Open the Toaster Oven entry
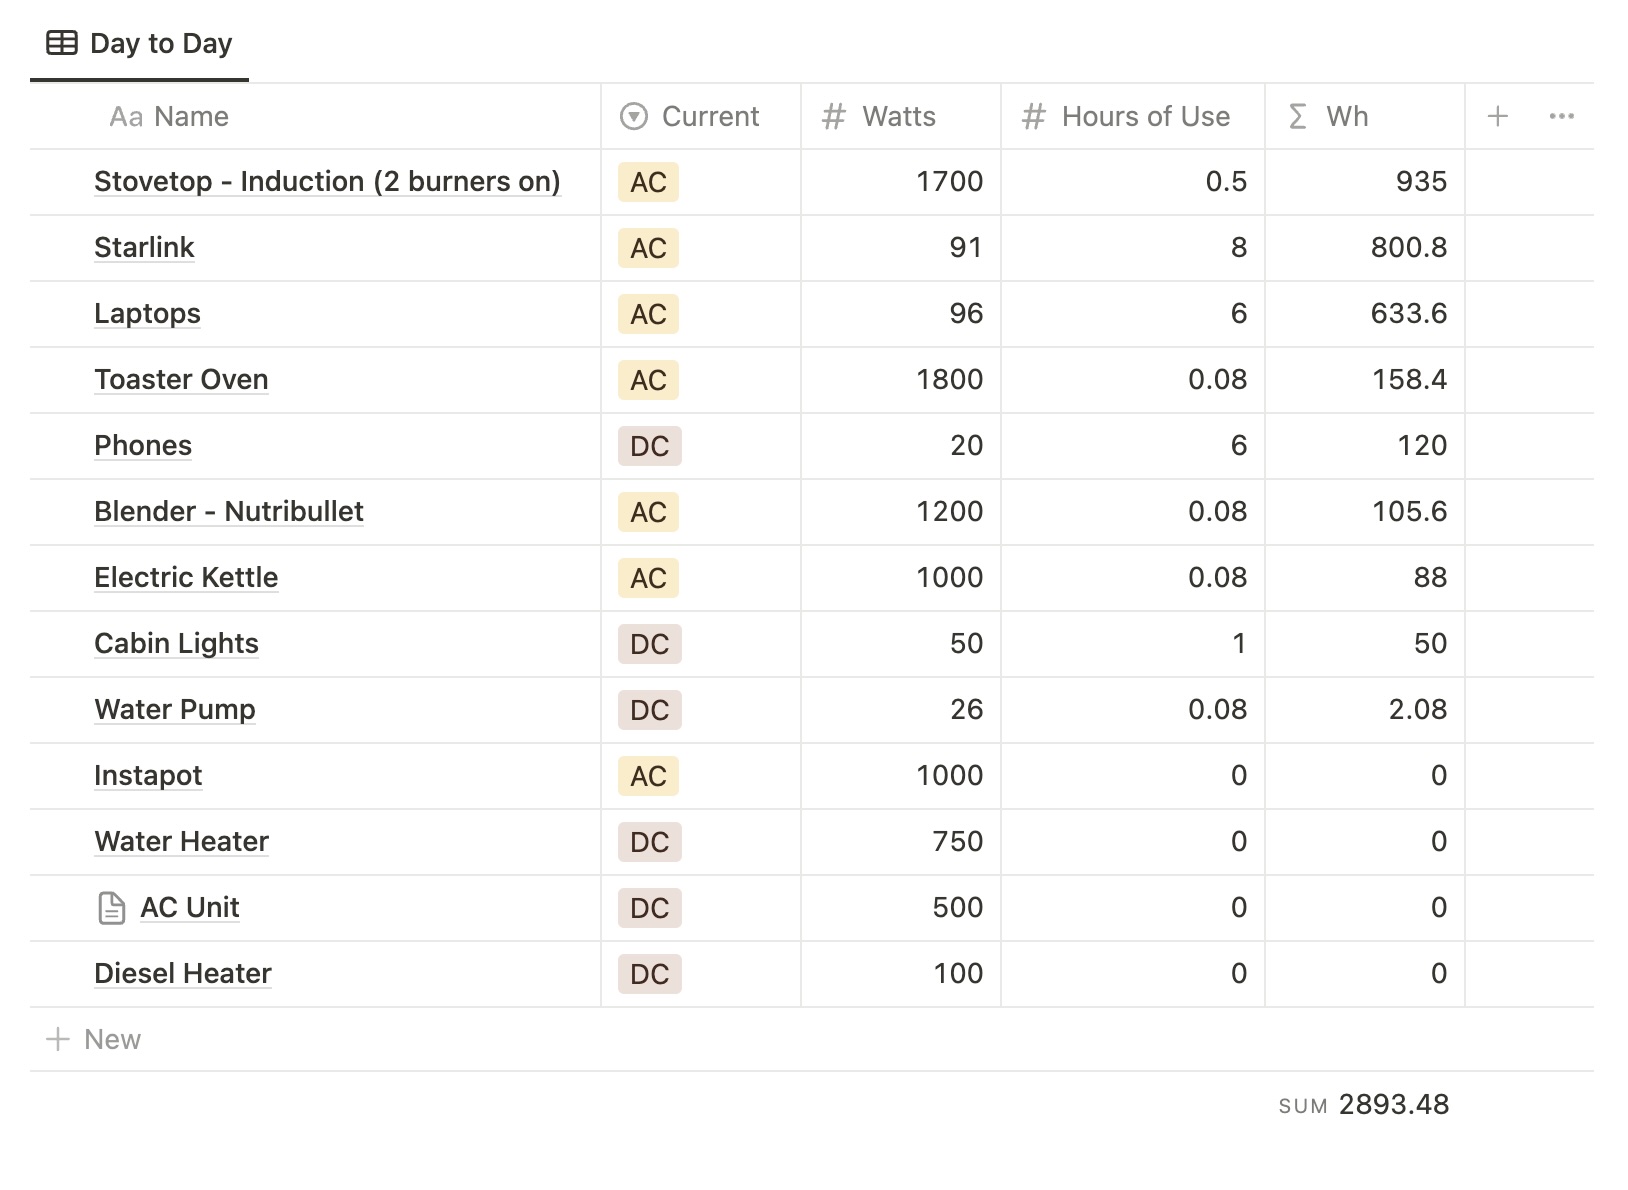 181,380
